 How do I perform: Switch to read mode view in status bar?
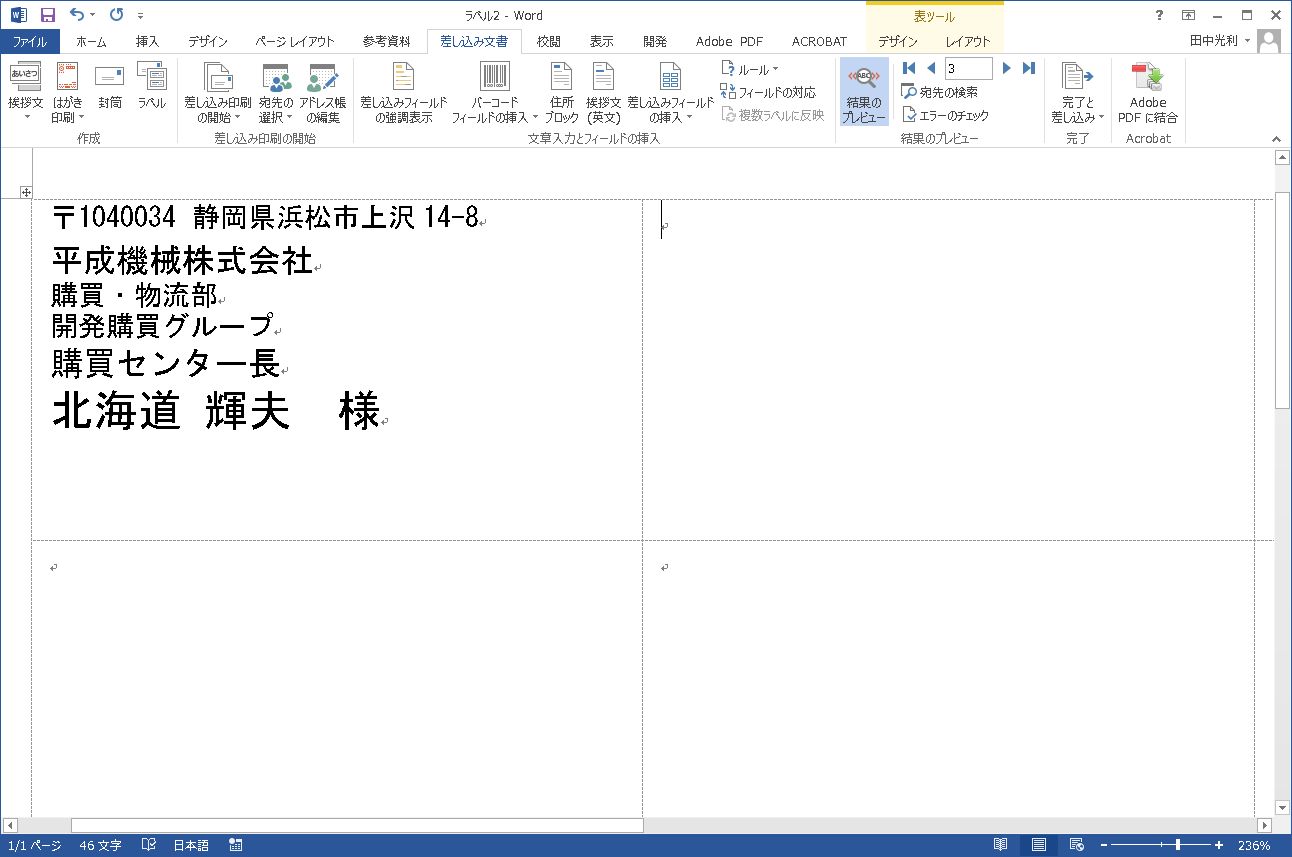tap(1000, 845)
